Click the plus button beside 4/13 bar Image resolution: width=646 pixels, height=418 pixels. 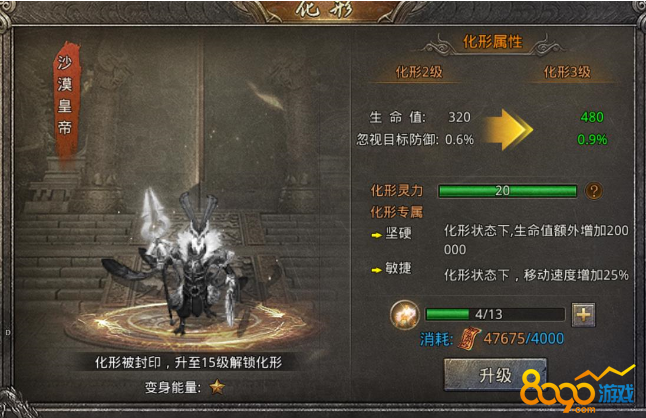(x=583, y=315)
